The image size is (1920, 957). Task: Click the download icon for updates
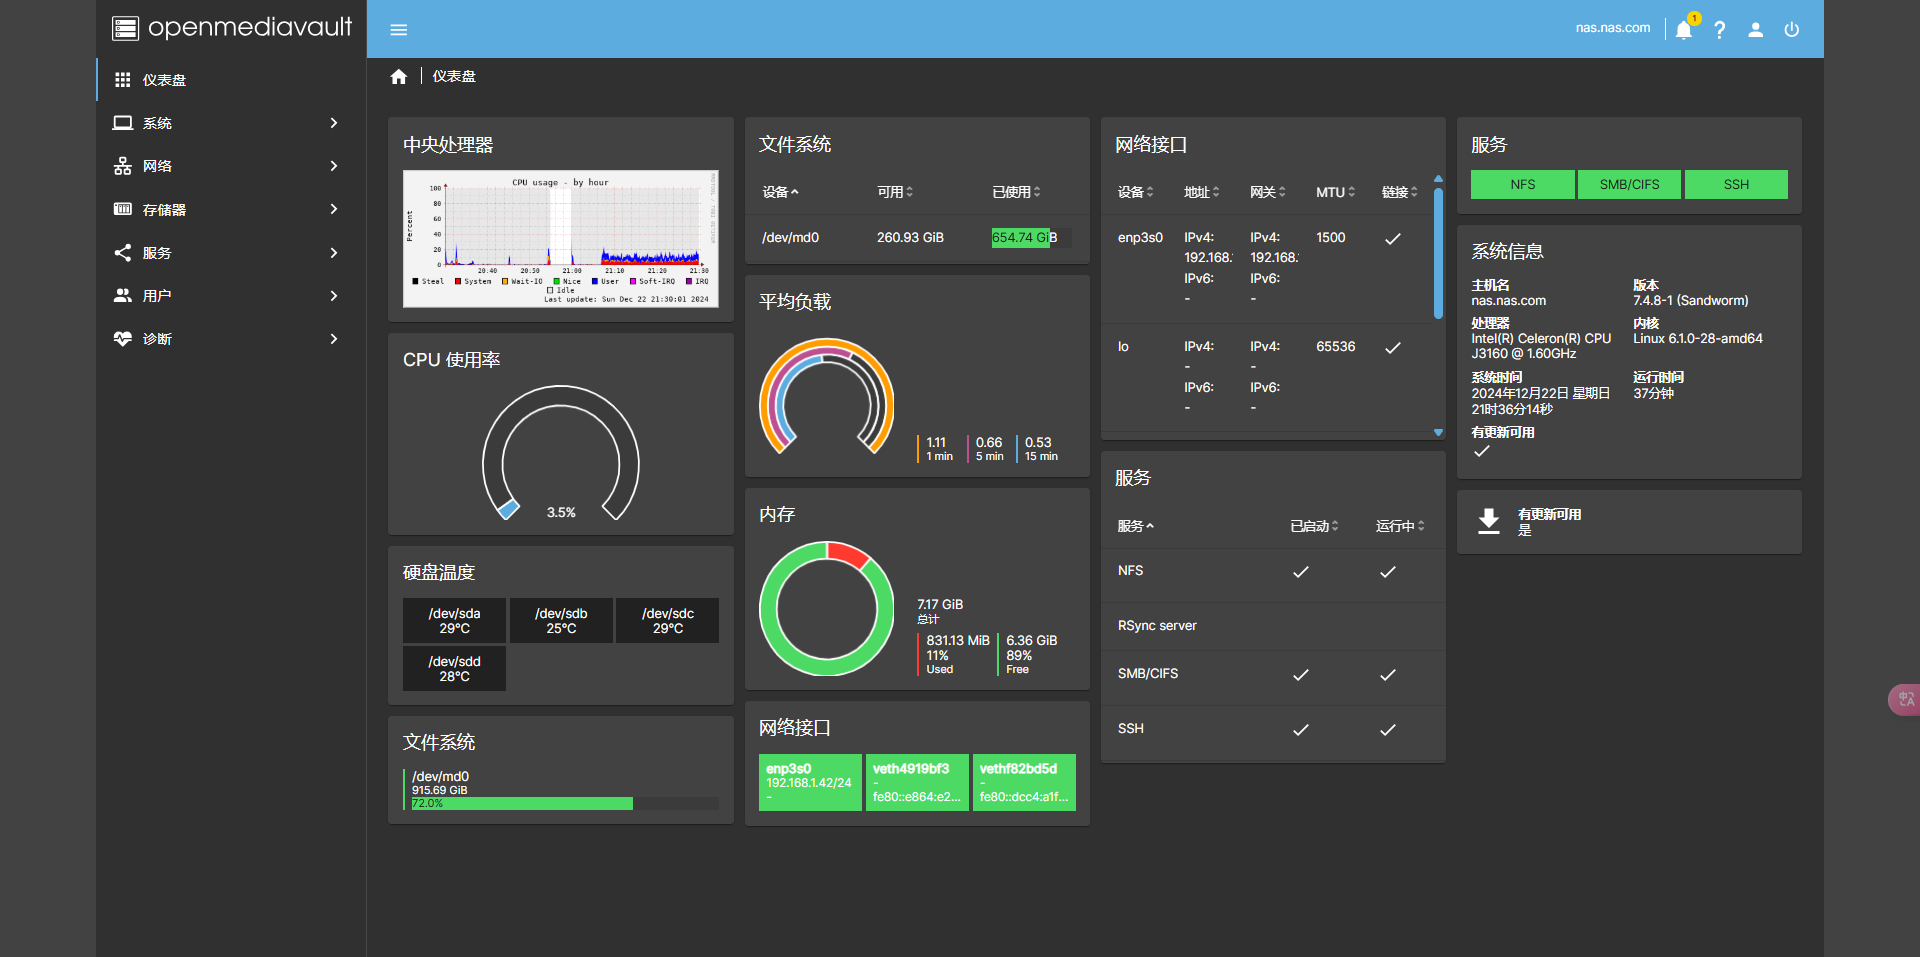pos(1489,521)
